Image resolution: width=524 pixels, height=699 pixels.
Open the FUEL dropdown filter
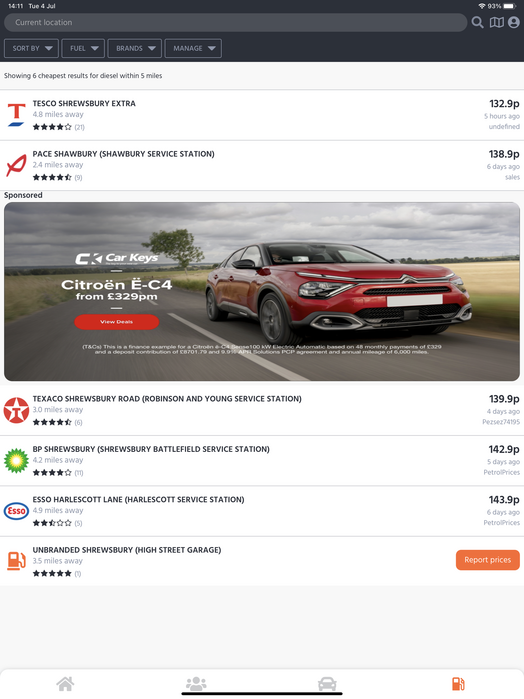tap(83, 48)
